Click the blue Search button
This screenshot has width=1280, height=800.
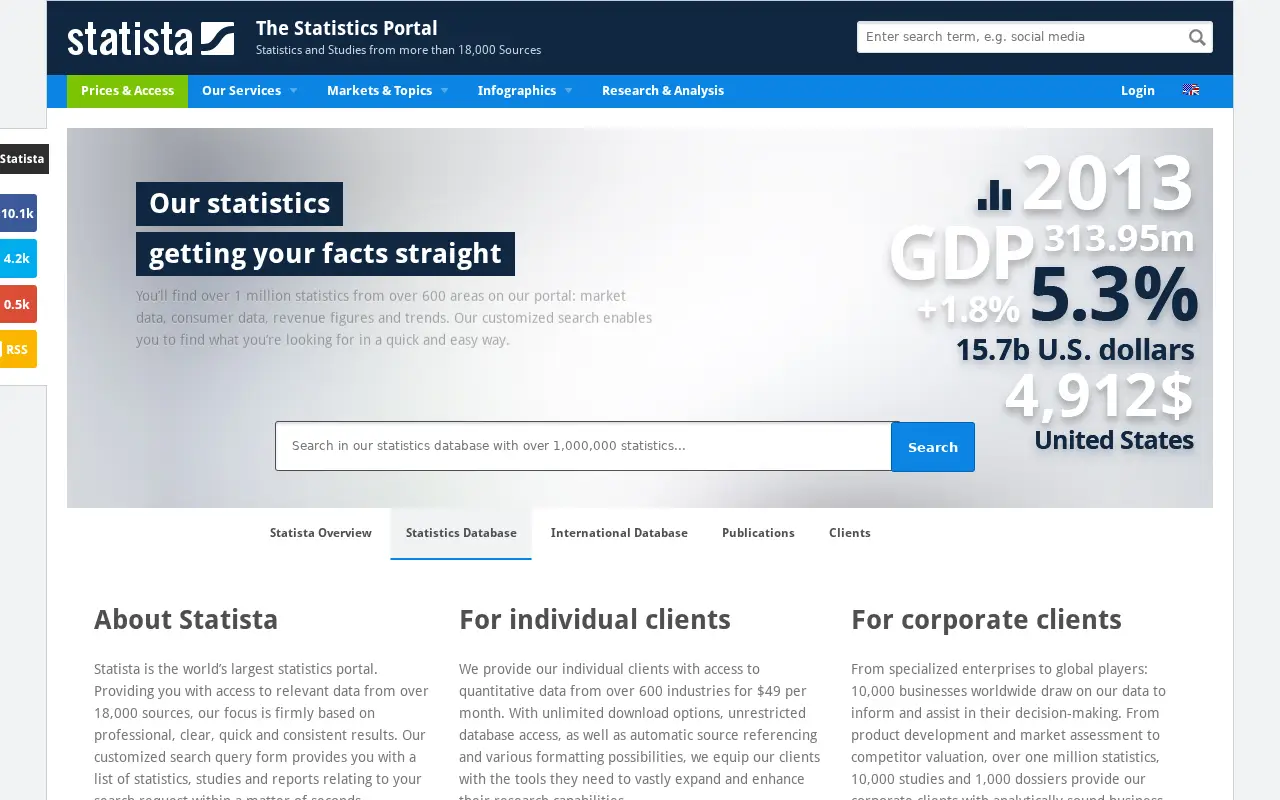[933, 447]
